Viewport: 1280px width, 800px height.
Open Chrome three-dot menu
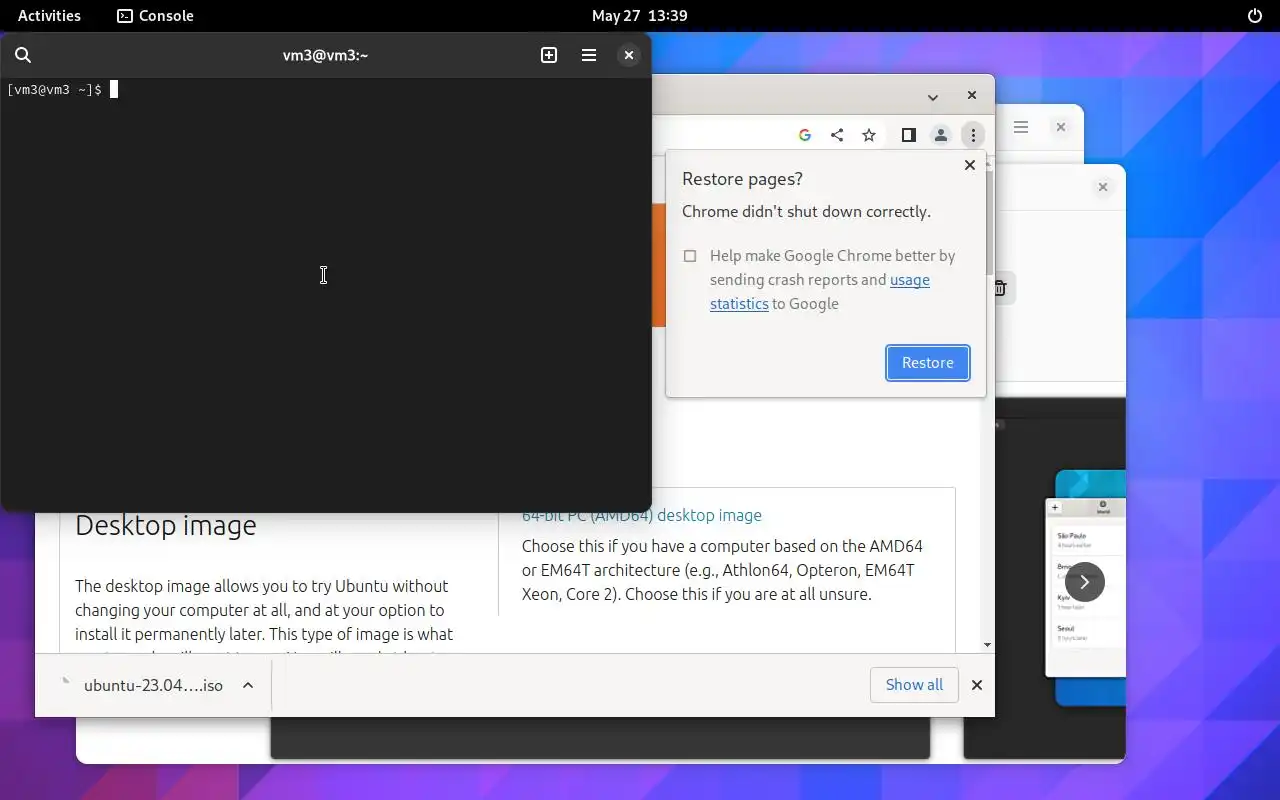[x=973, y=135]
